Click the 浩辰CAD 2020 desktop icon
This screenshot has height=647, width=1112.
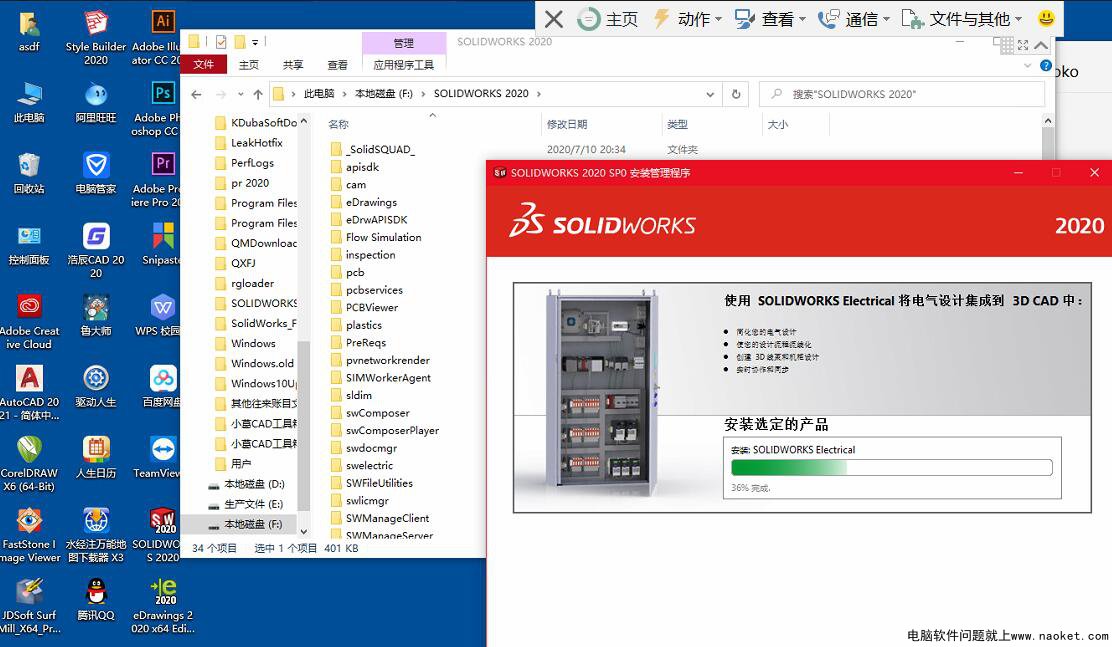click(96, 251)
